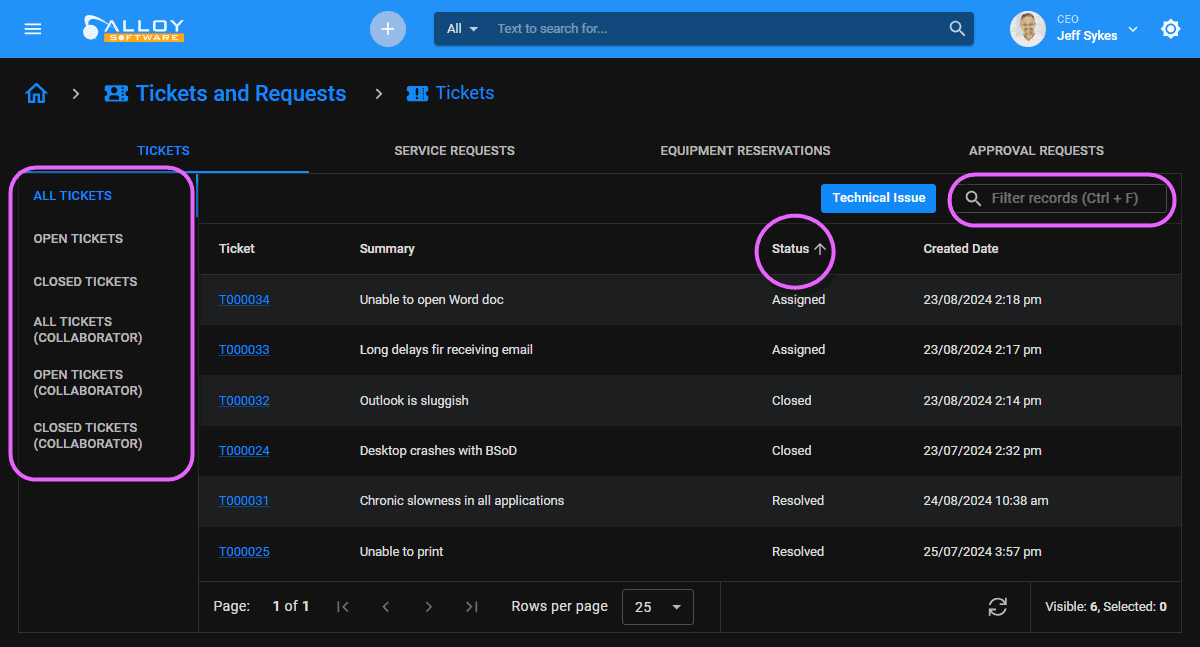Click the Tickets breadcrumb text

[x=465, y=93]
